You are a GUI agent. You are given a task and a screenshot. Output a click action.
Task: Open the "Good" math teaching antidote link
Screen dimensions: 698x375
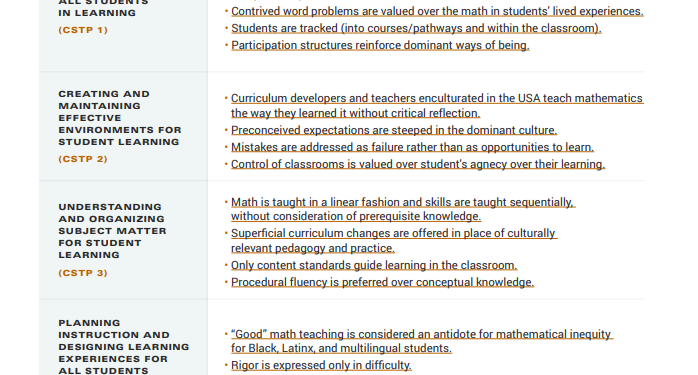point(422,341)
